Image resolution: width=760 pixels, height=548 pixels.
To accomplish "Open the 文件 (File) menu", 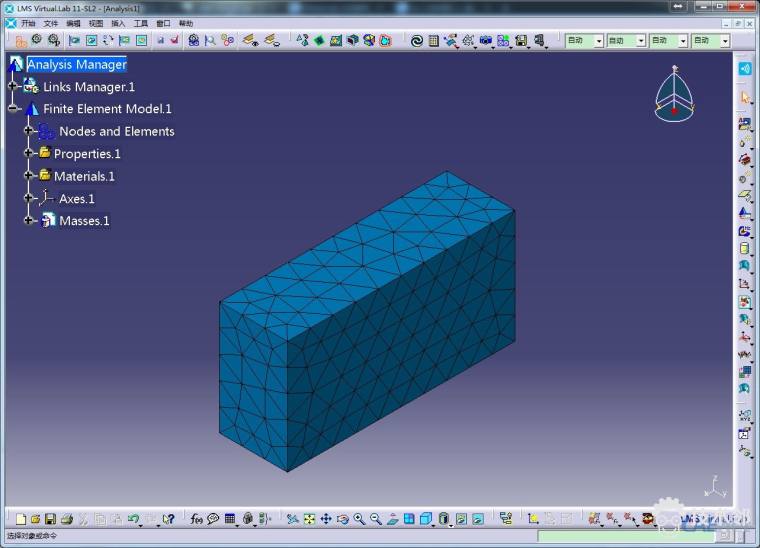I will coord(50,23).
